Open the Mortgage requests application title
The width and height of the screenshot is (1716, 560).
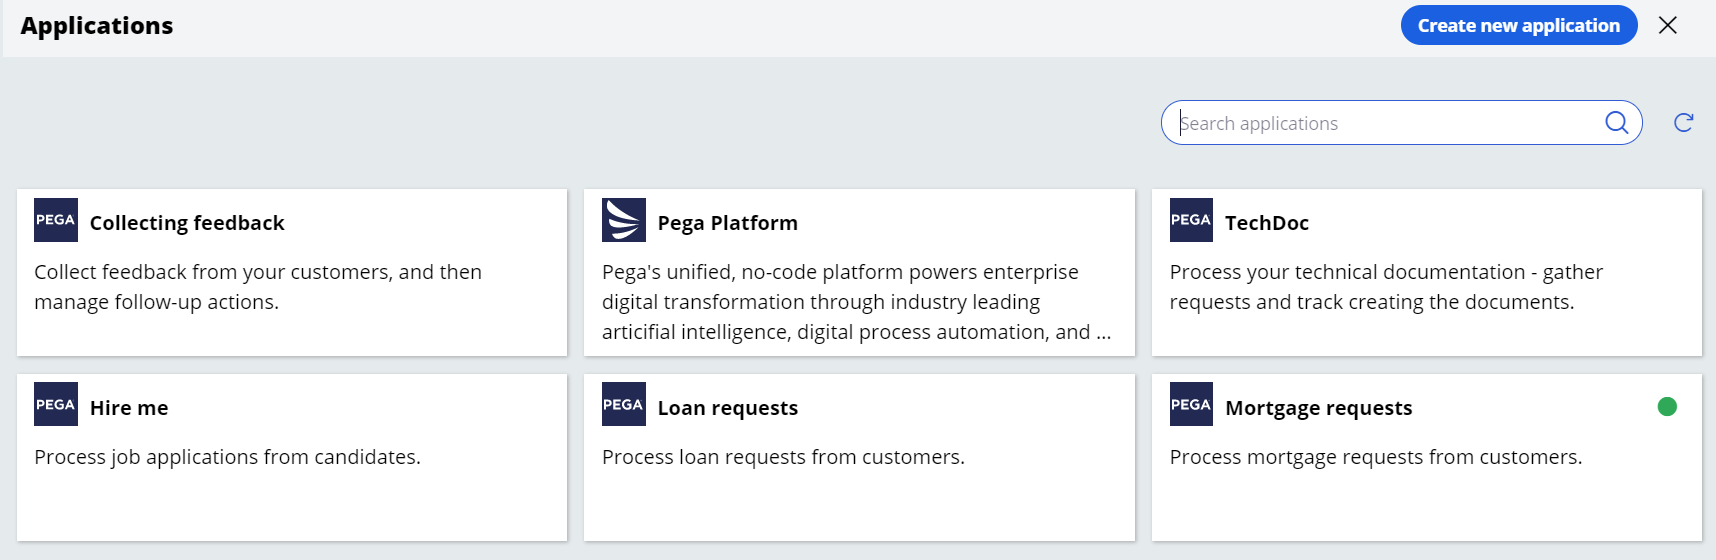pyautogui.click(x=1319, y=408)
